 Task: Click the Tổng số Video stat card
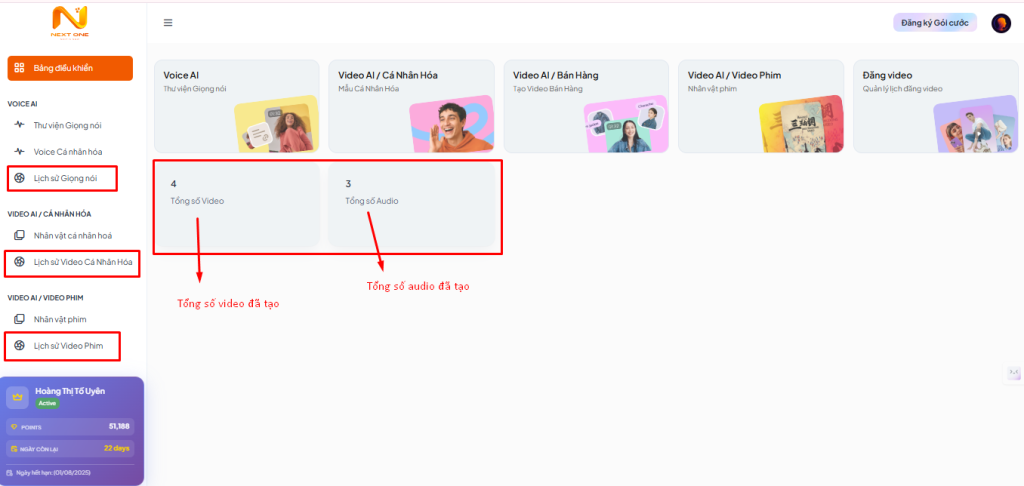point(237,204)
